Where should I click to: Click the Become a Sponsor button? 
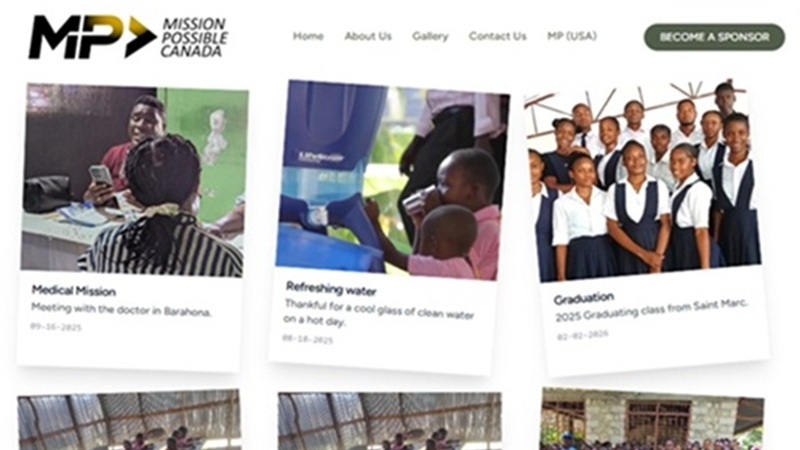pos(714,37)
